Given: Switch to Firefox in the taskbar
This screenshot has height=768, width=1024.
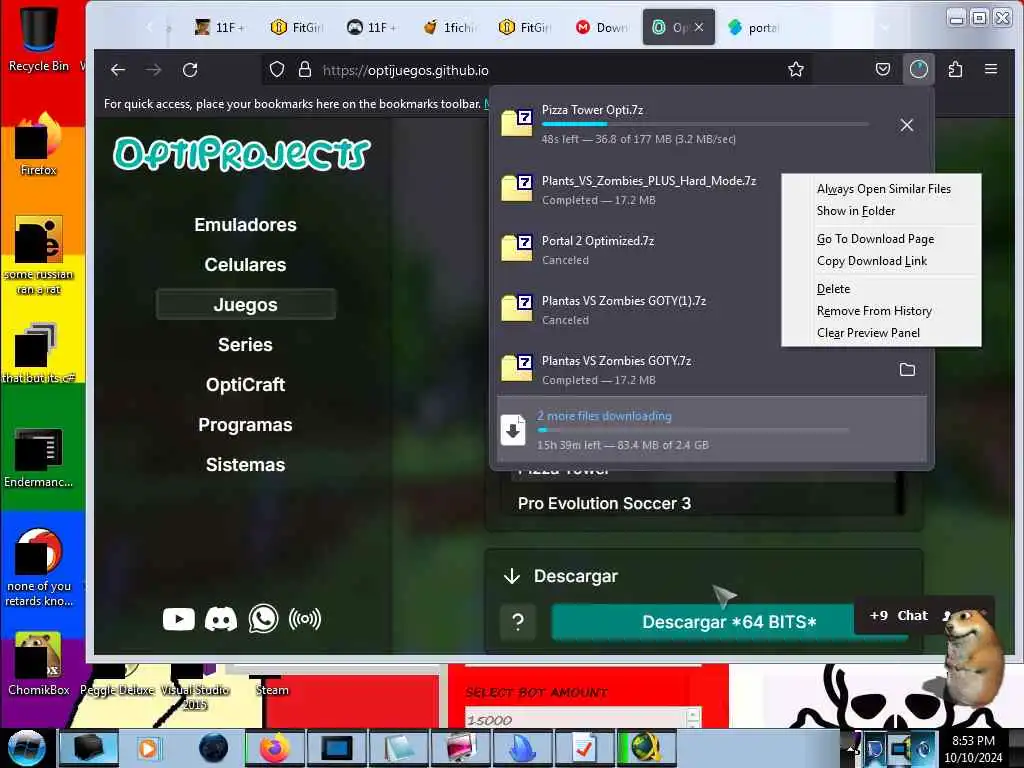Looking at the screenshot, I should [x=275, y=748].
